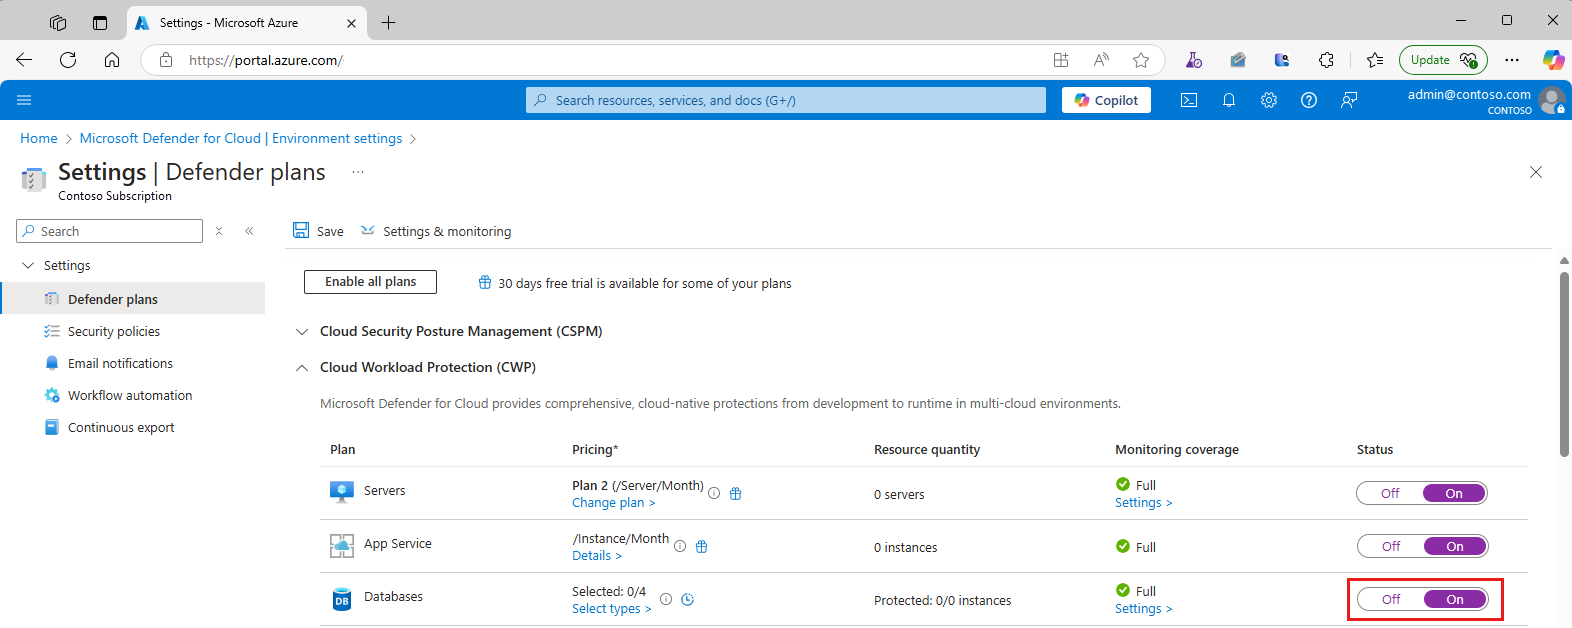This screenshot has width=1572, height=628.
Task: Open portal settings gear icon
Action: [x=1269, y=100]
